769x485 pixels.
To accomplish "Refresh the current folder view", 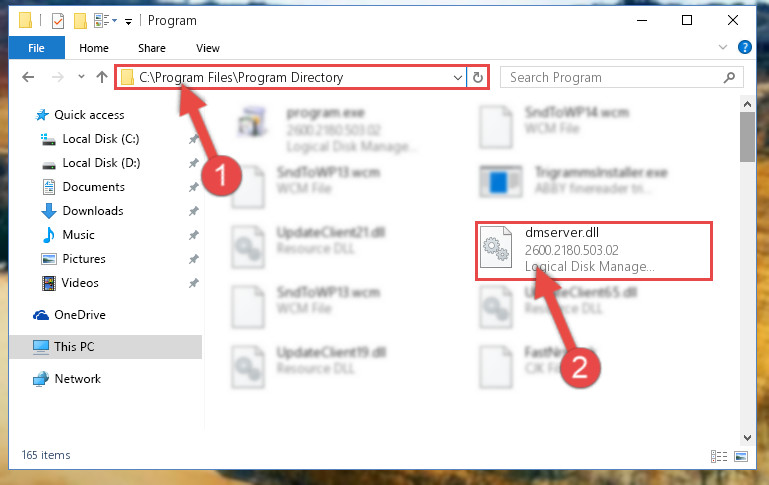I will point(478,77).
